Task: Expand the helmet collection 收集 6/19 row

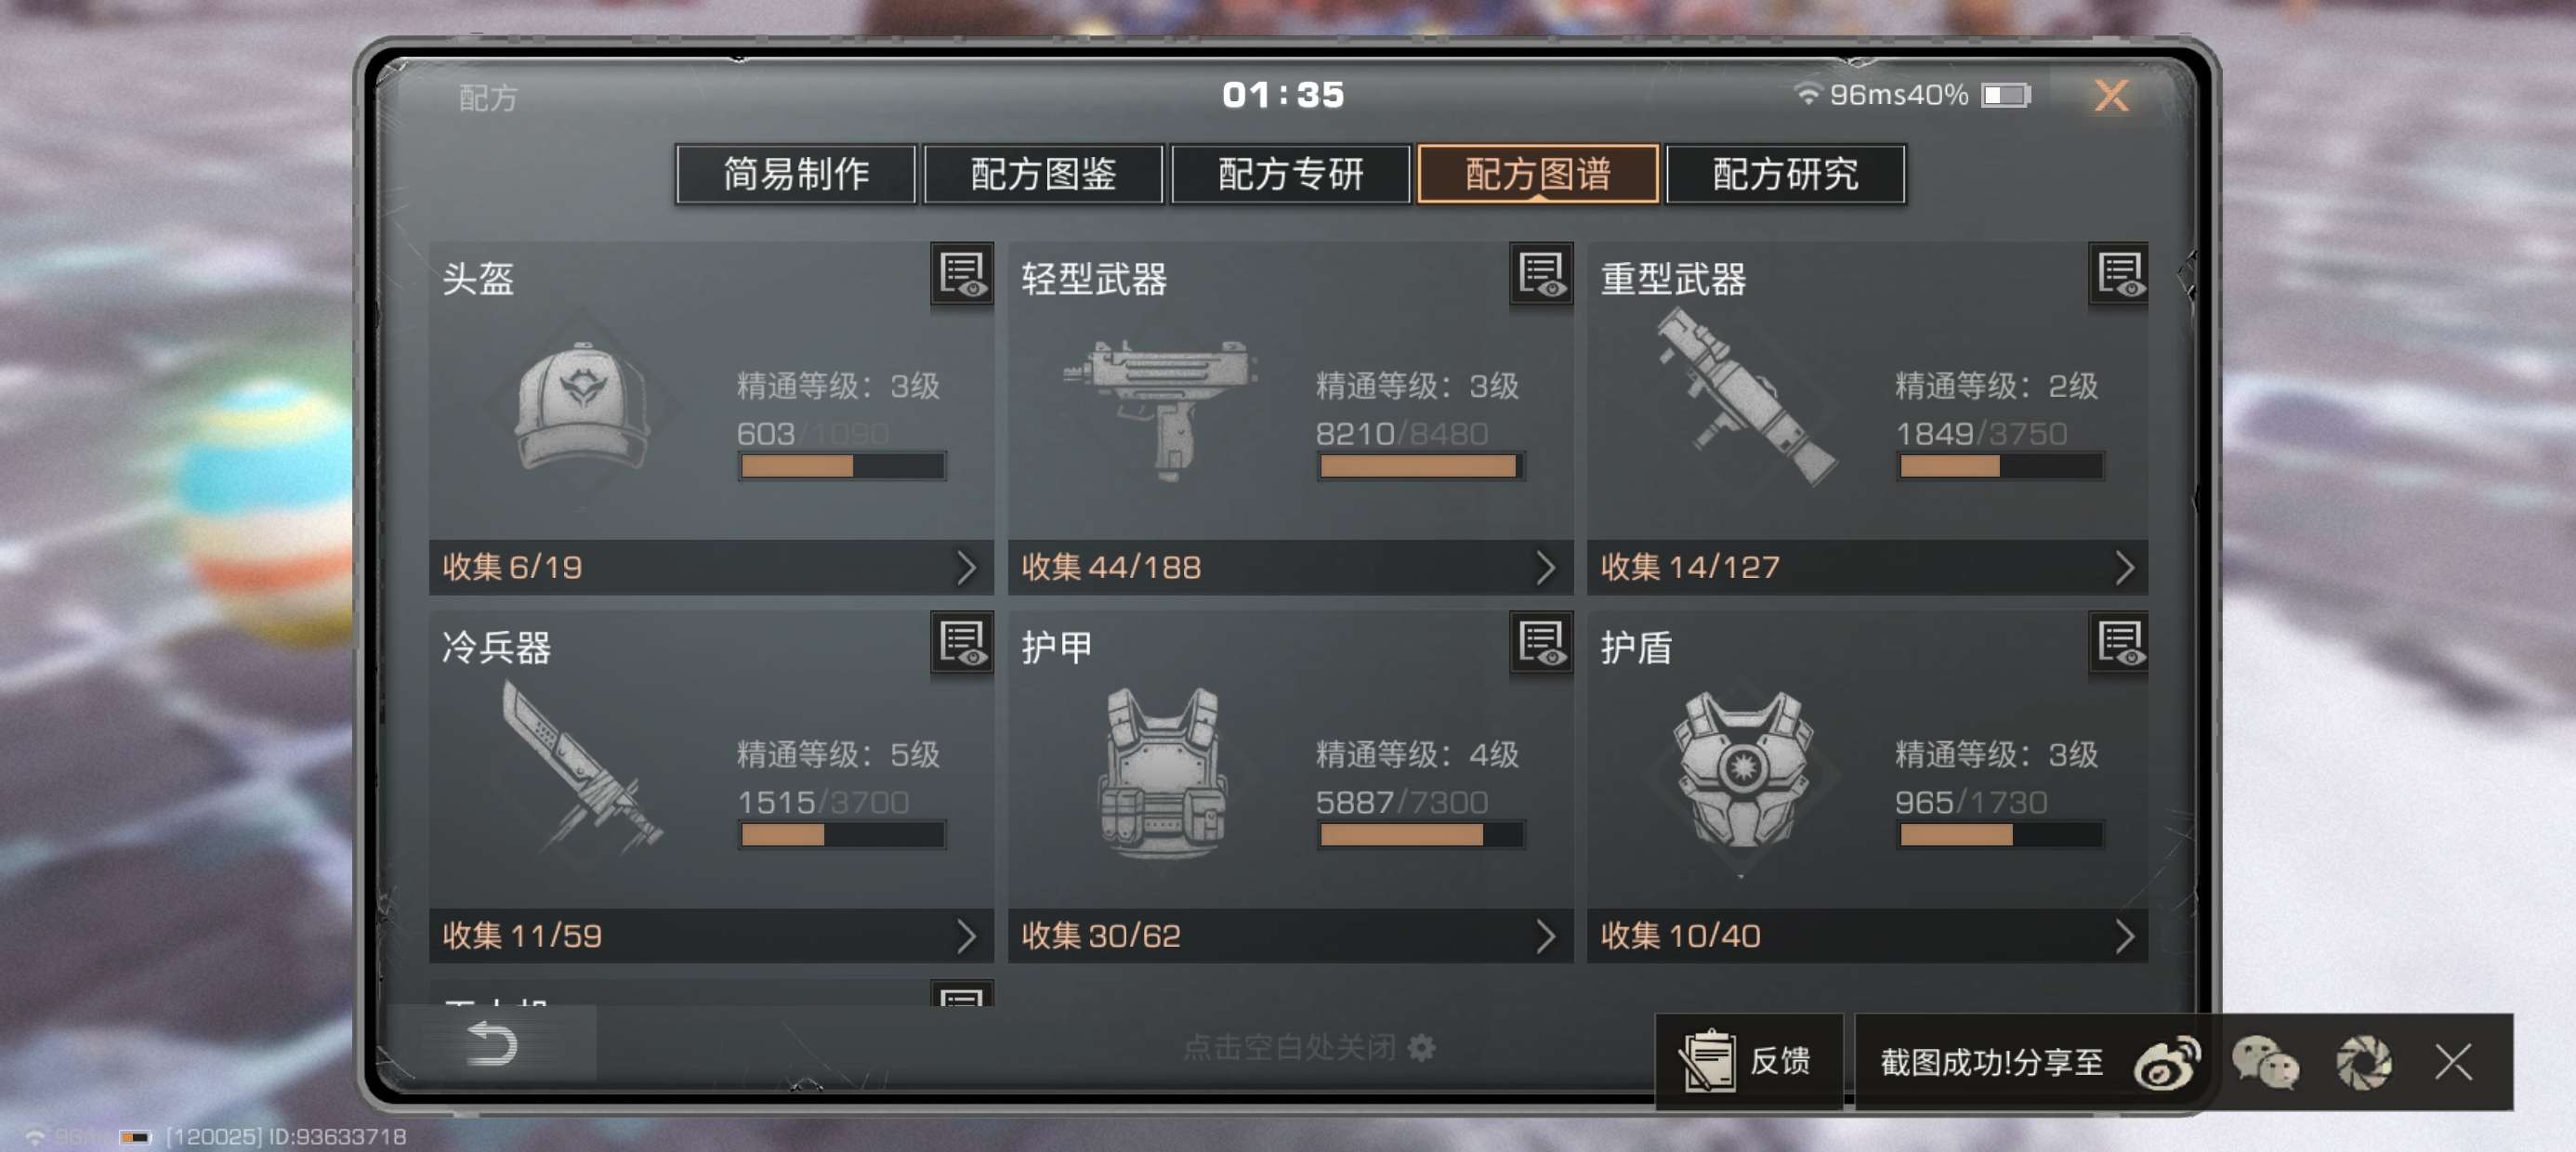Action: pyautogui.click(x=711, y=567)
